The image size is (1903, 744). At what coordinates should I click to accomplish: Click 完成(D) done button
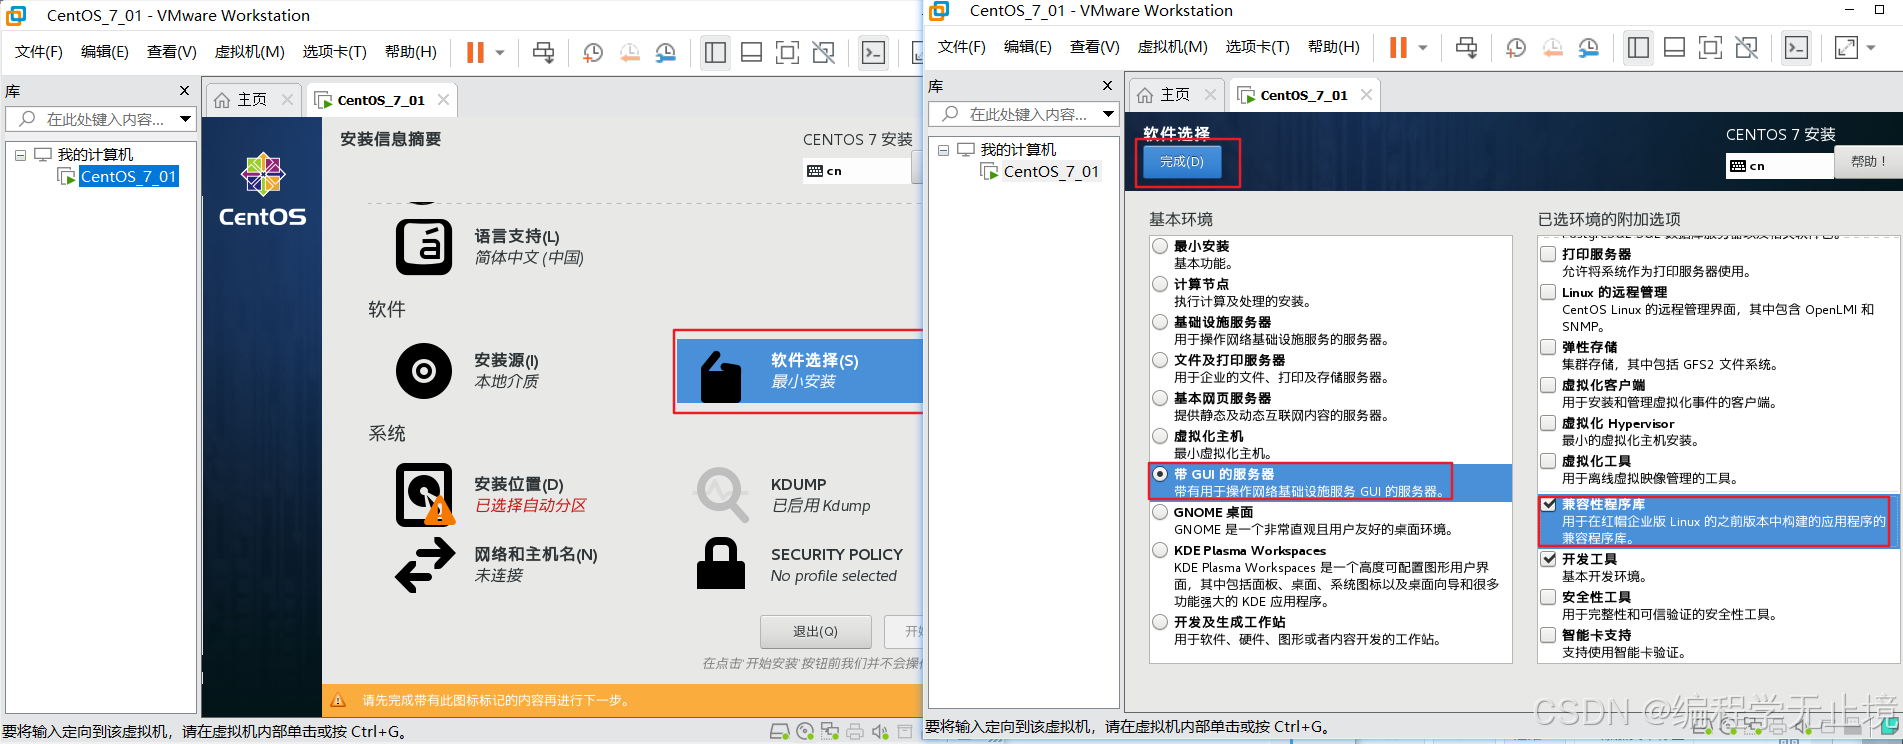[1181, 161]
